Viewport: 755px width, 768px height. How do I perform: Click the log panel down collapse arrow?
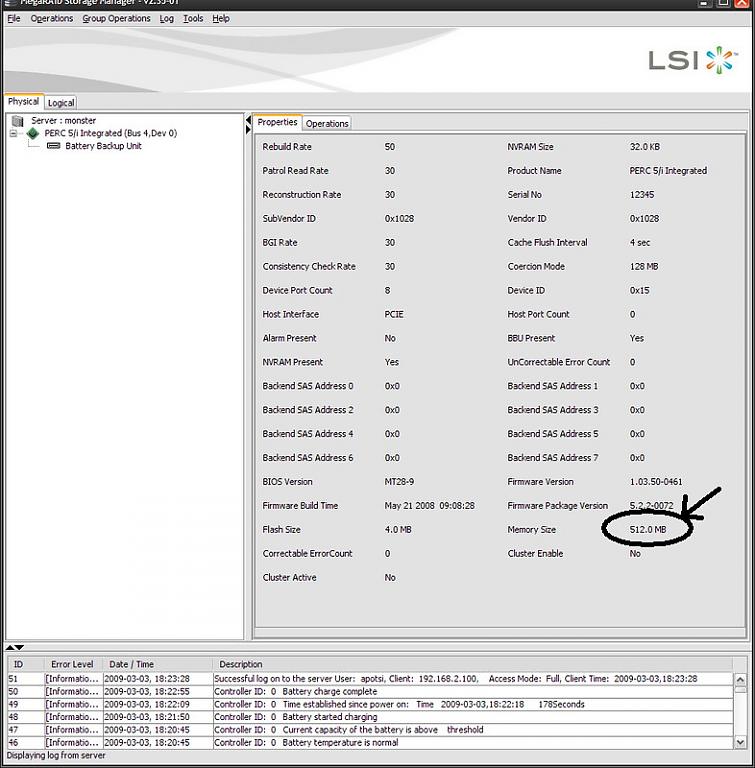pyautogui.click(x=19, y=648)
